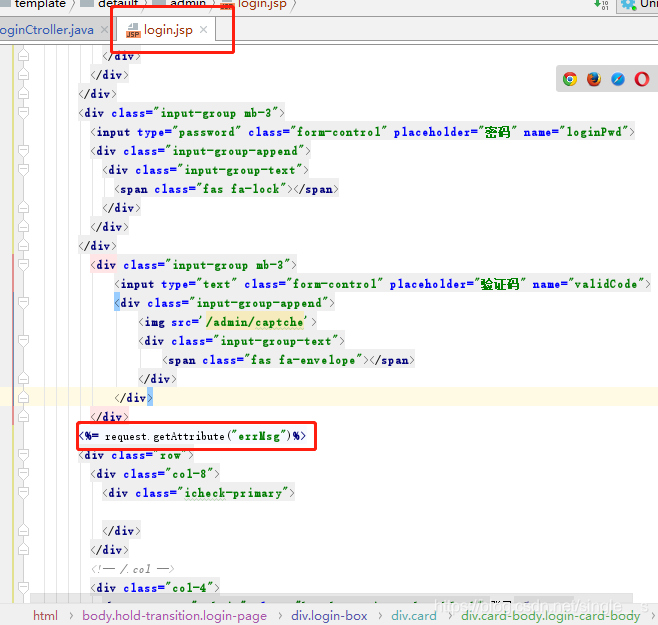Screen dimensions: 658x625
Task: Close the LoginCtroller.java tab
Action: click(x=104, y=29)
